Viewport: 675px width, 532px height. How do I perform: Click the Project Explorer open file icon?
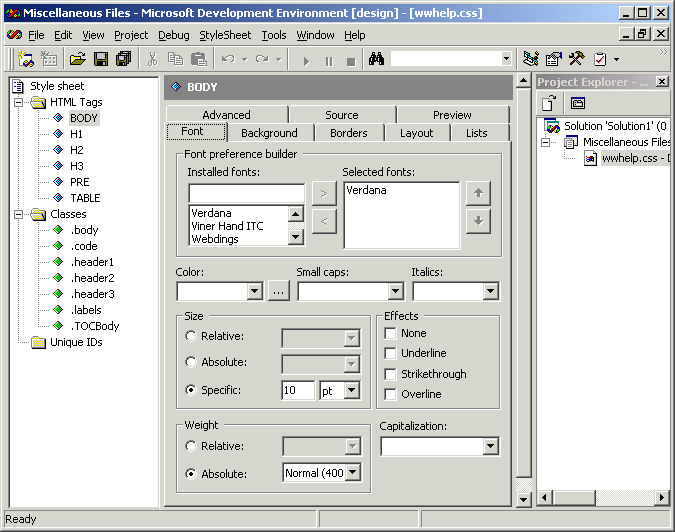point(549,103)
